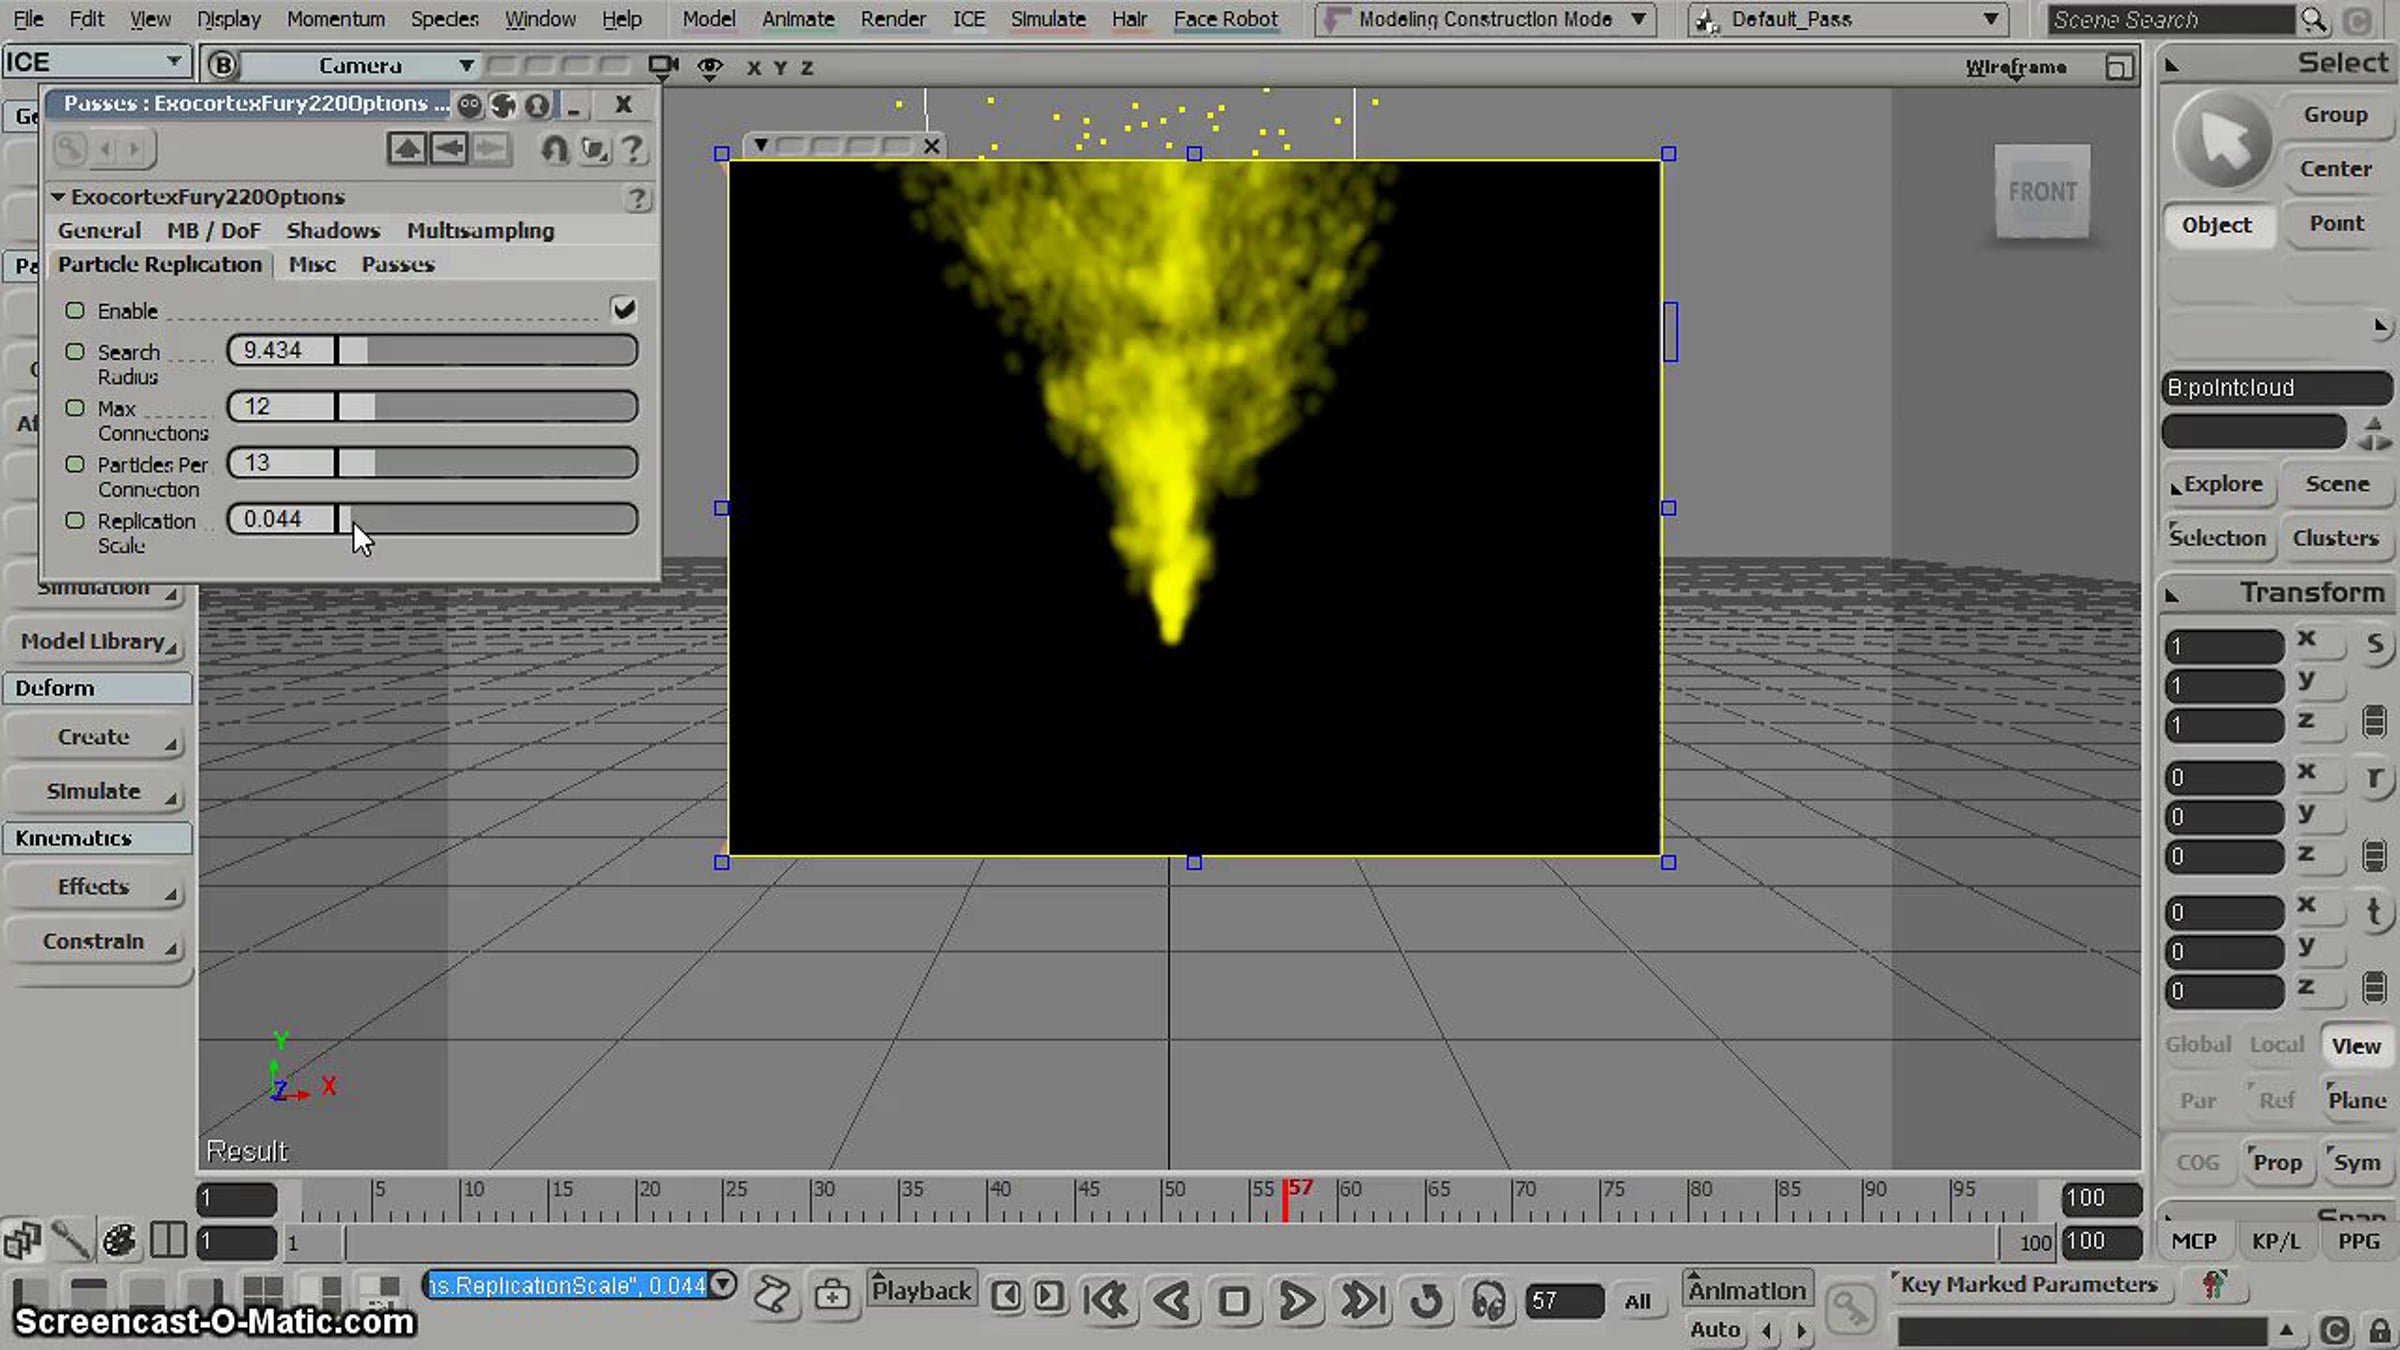Step to previous frame button

click(1006, 1296)
